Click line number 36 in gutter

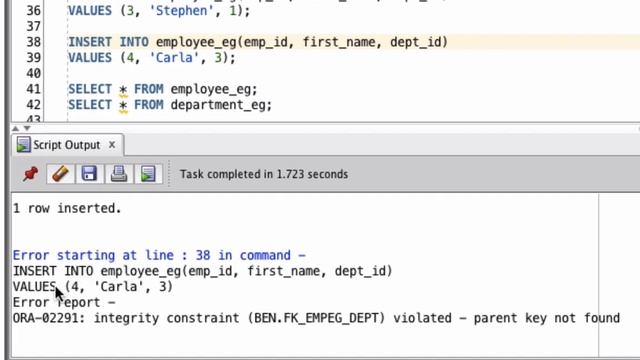33,11
